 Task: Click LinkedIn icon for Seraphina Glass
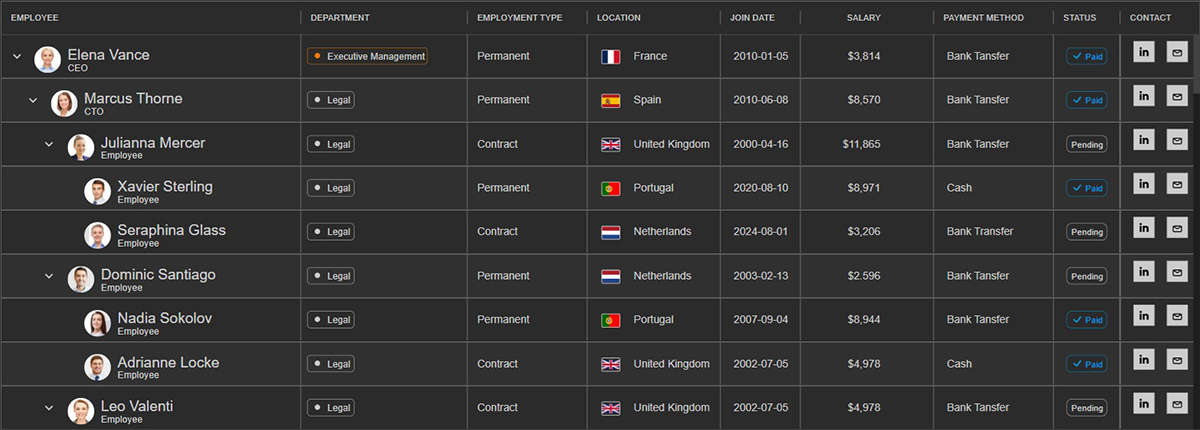click(x=1144, y=228)
